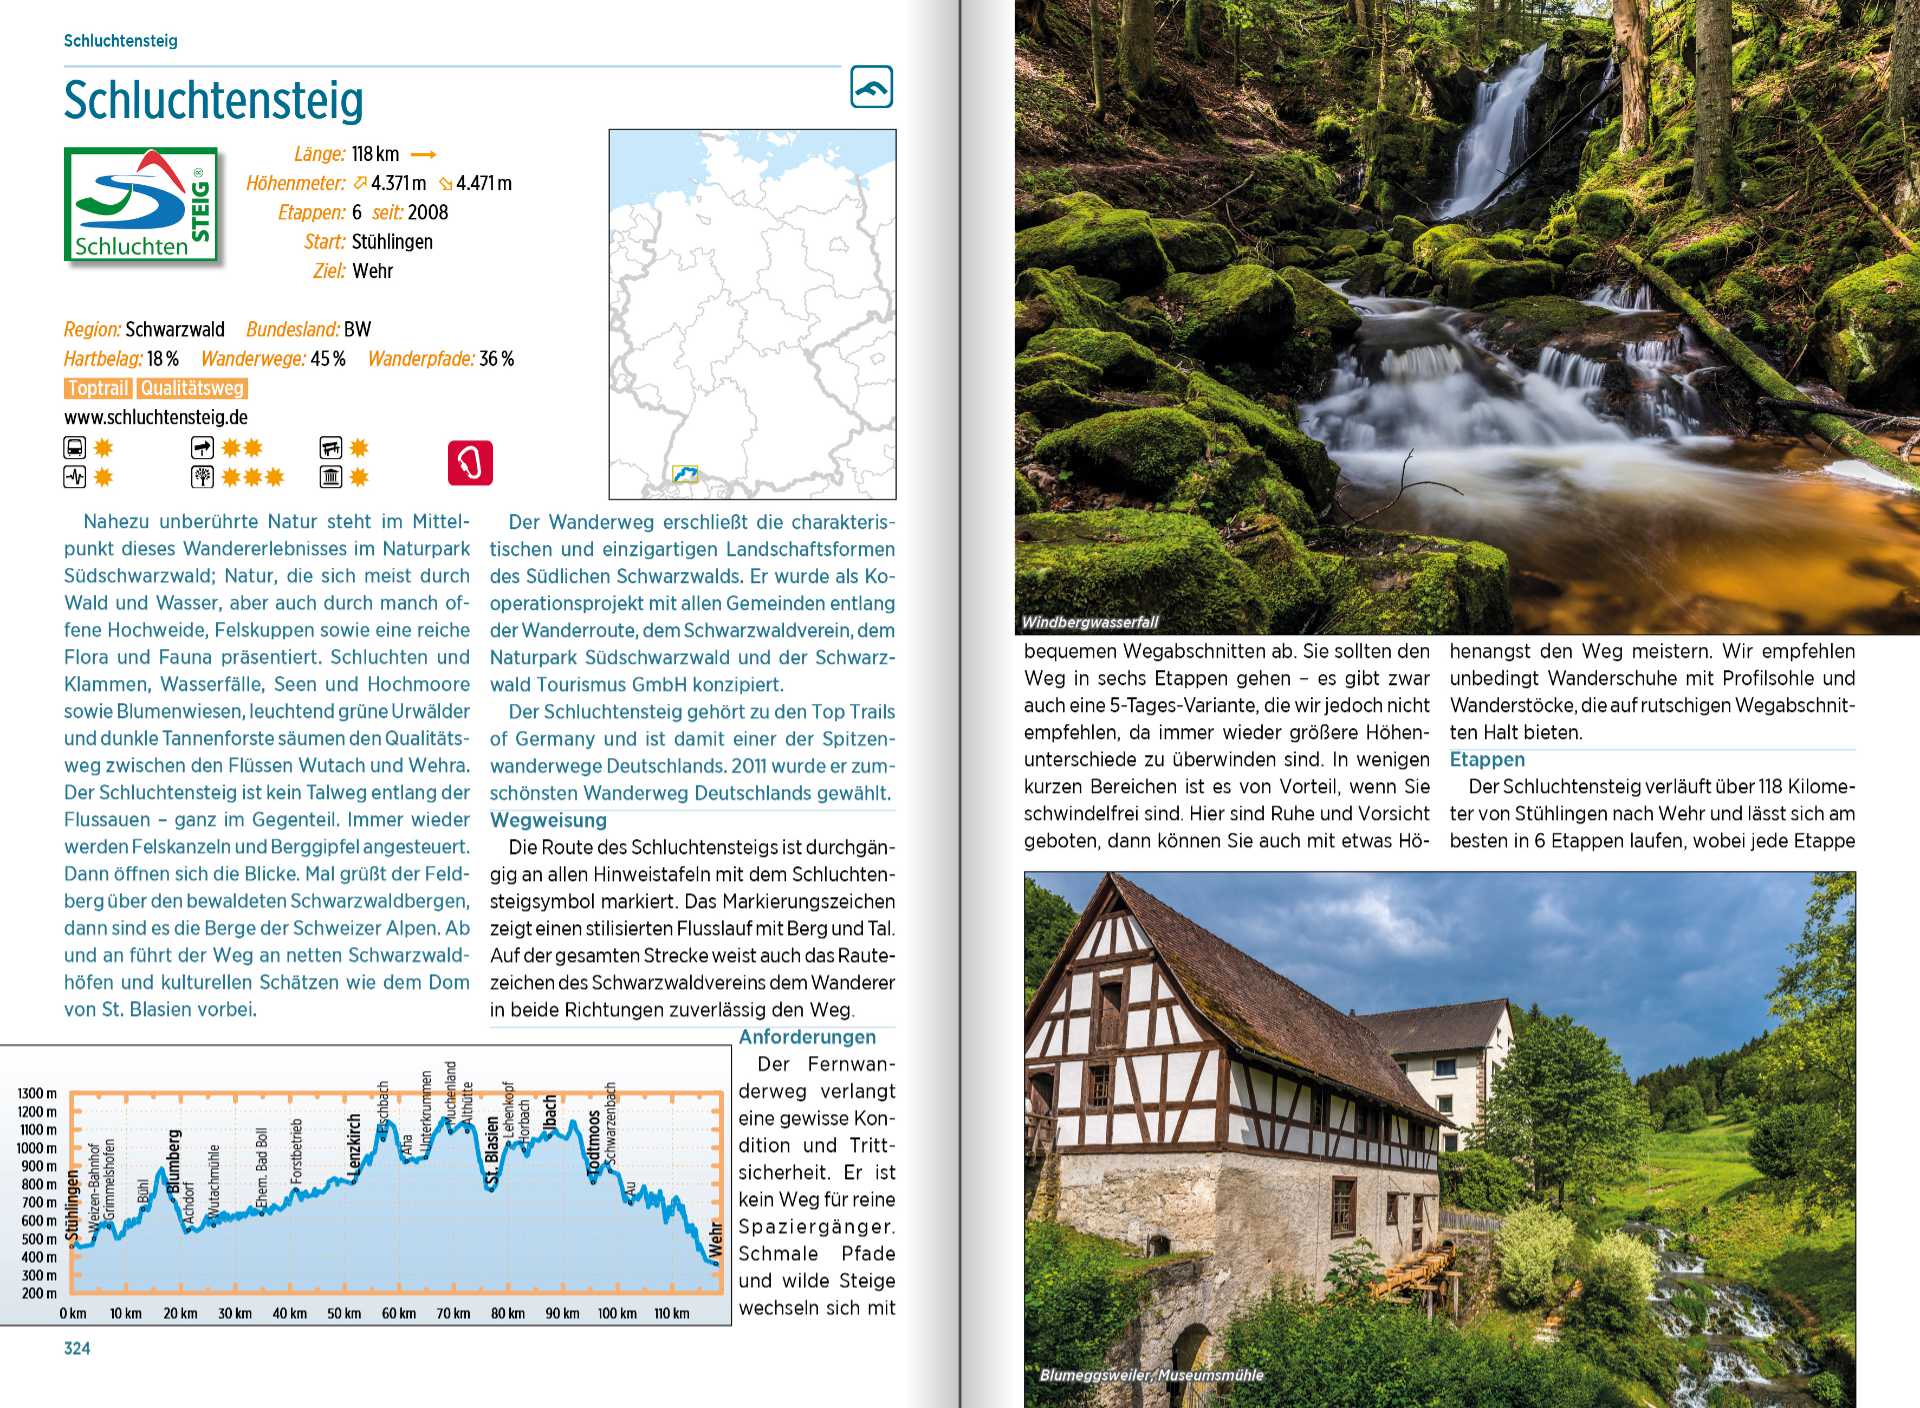
Task: Open the www.schluchtensteig.de link
Action: coord(156,417)
